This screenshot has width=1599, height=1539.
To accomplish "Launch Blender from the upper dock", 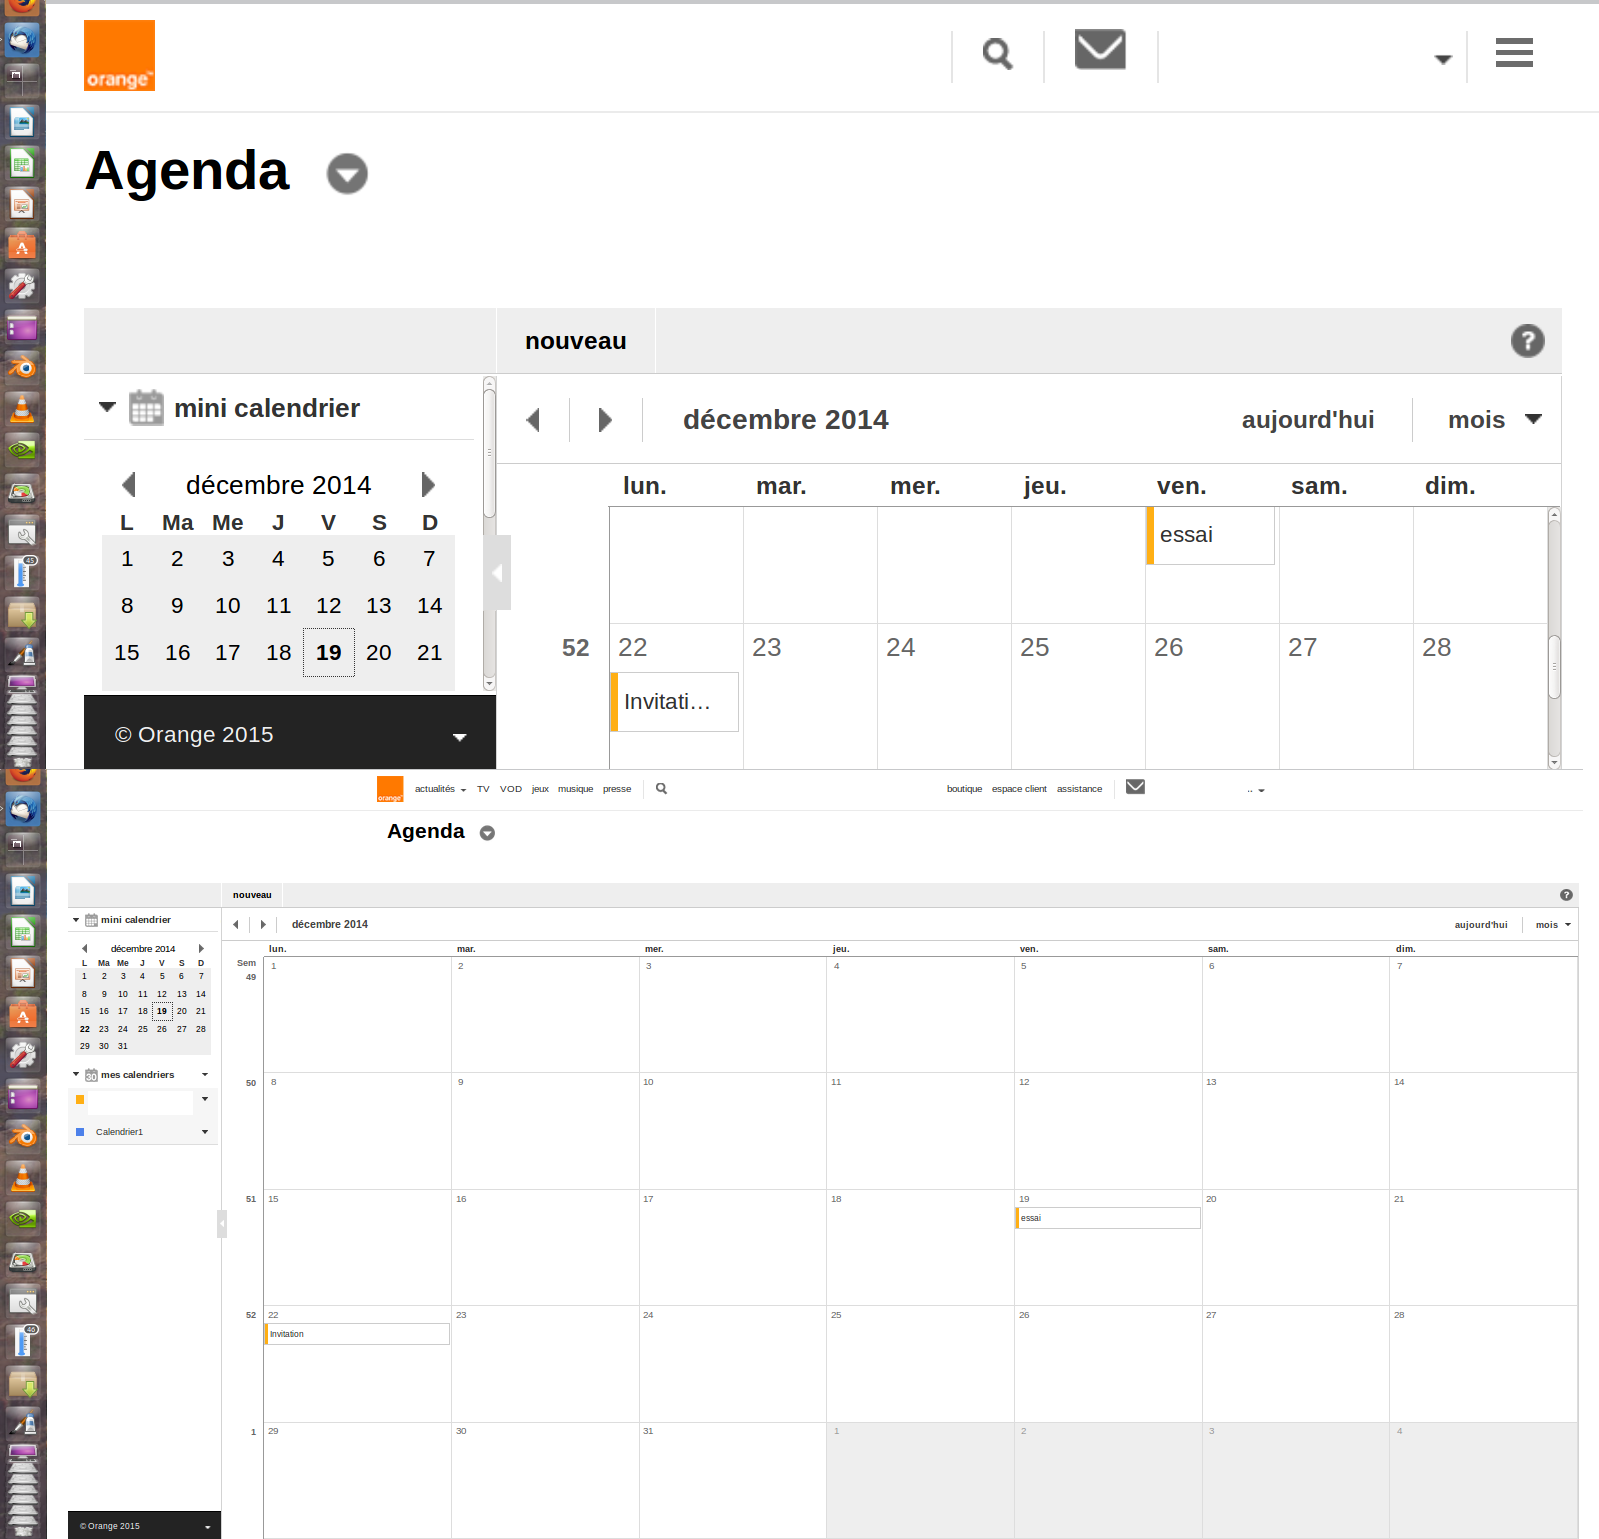I will click(22, 367).
